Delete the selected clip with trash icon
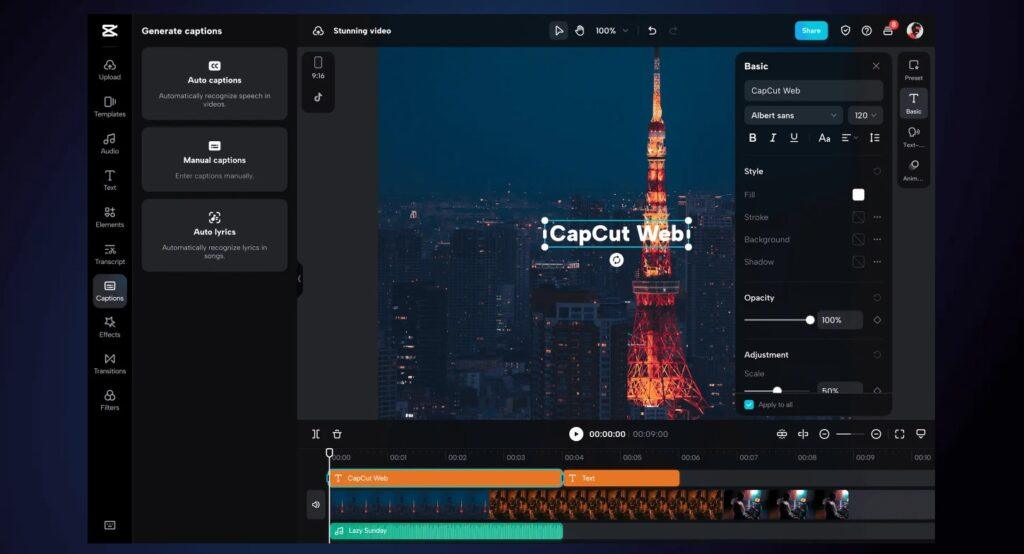Screen dimensions: 1024x554 [x=337, y=434]
